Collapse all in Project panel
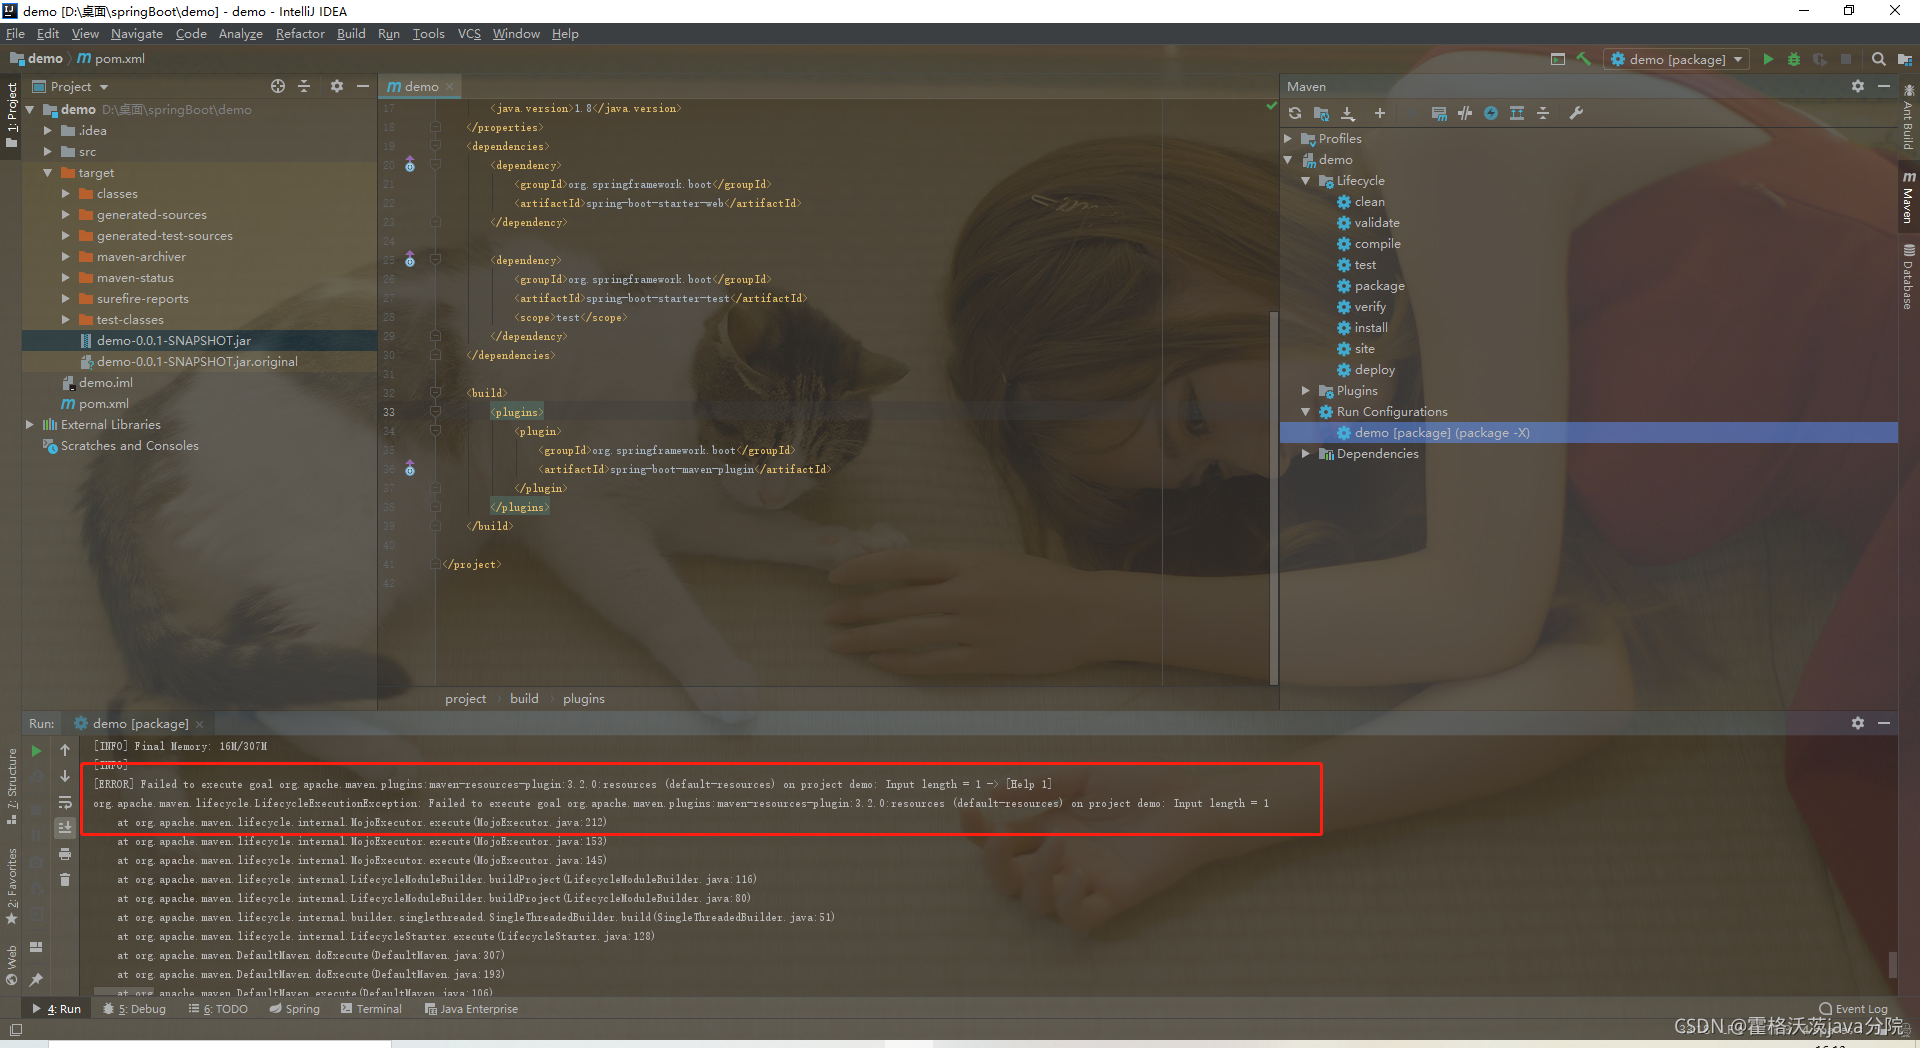The width and height of the screenshot is (1920, 1048). coord(304,87)
